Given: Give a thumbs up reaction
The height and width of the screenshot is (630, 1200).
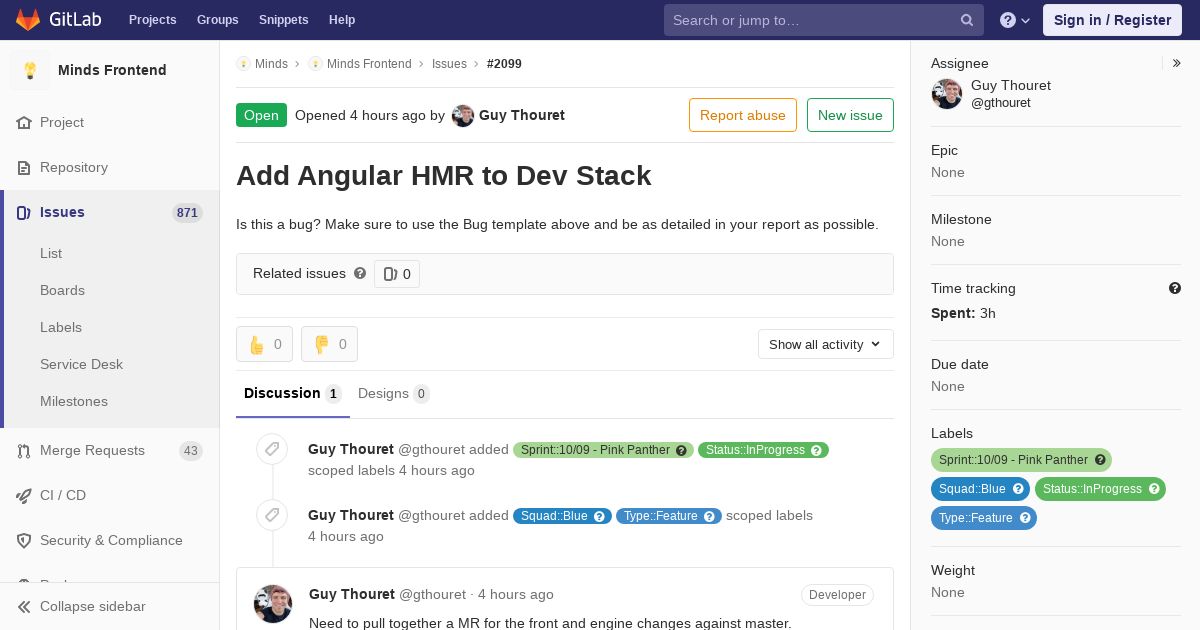Looking at the screenshot, I should 265,344.
